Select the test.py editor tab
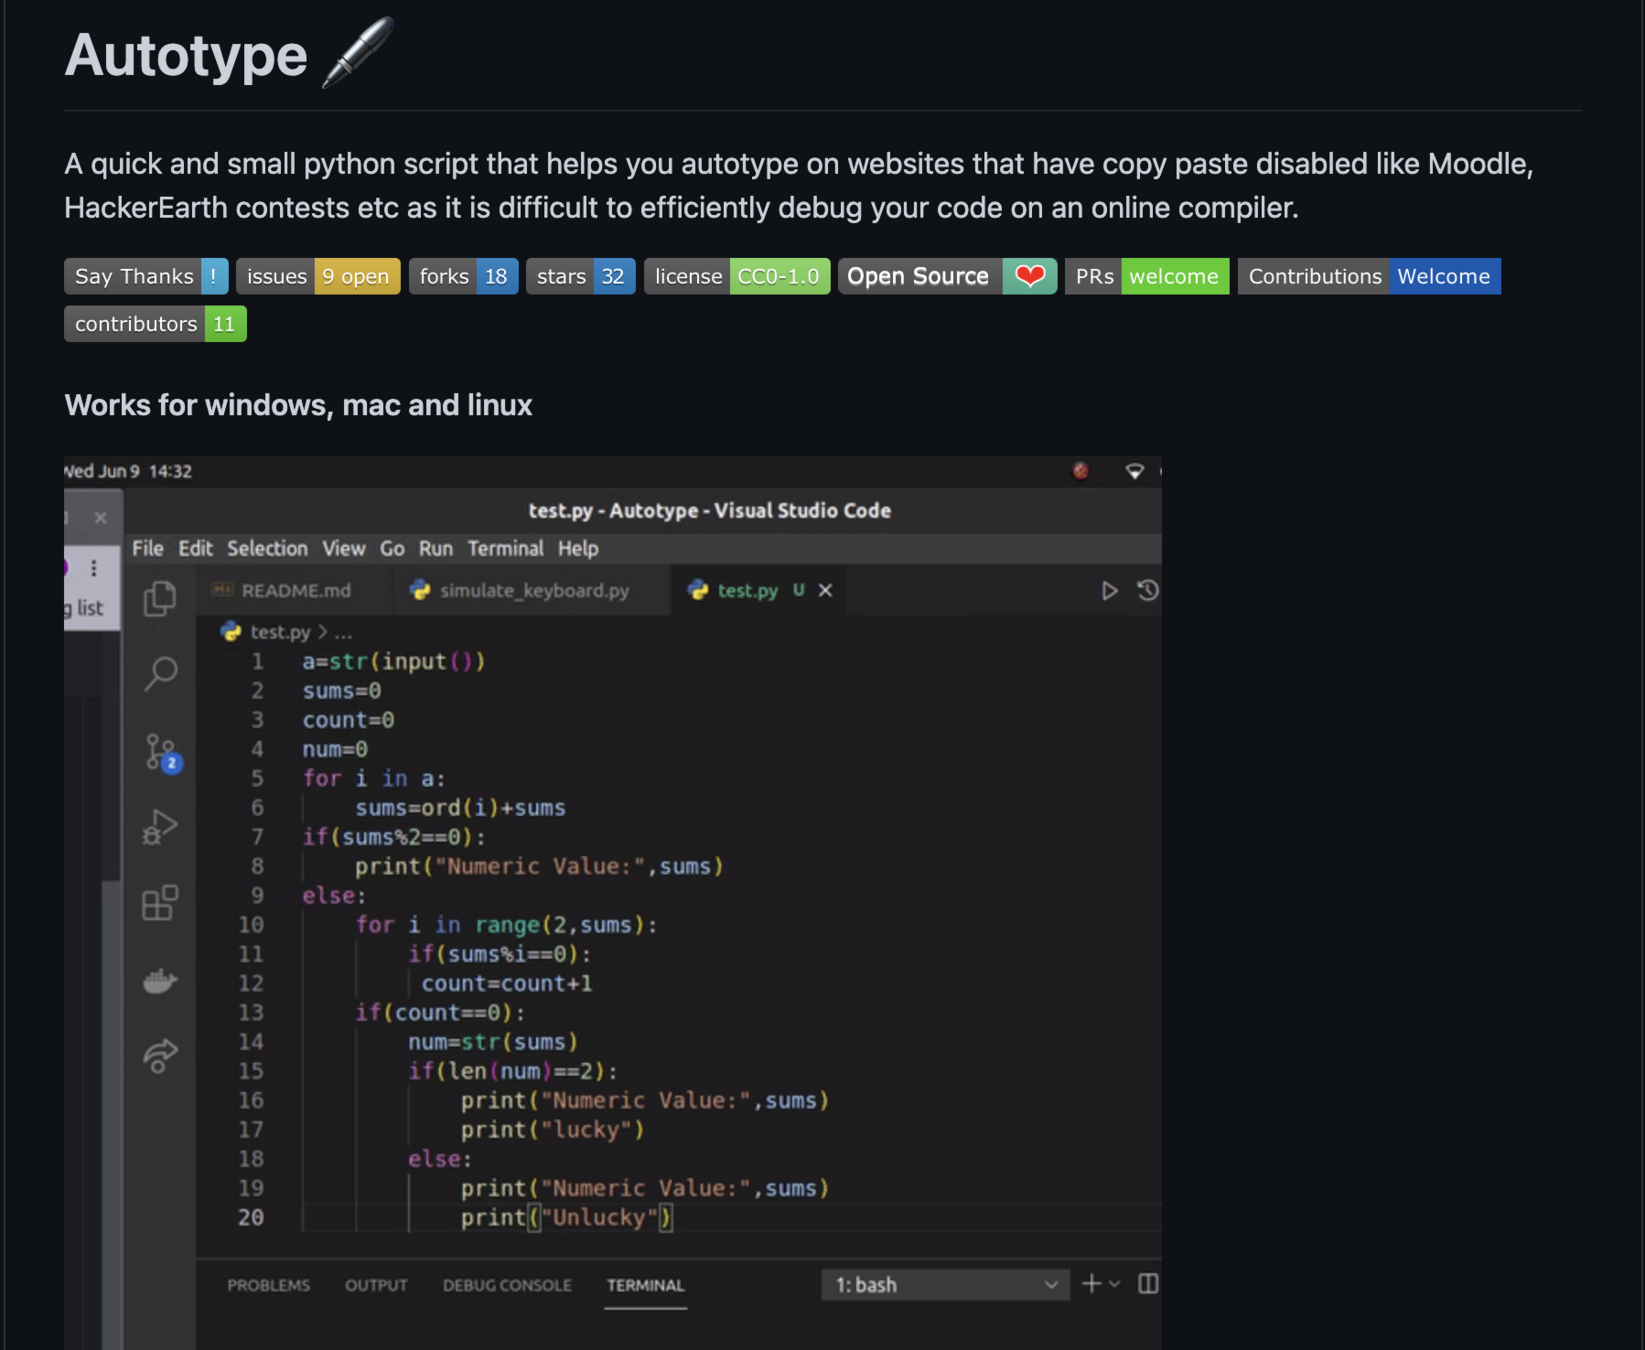The width and height of the screenshot is (1645, 1350). pyautogui.click(x=746, y=591)
